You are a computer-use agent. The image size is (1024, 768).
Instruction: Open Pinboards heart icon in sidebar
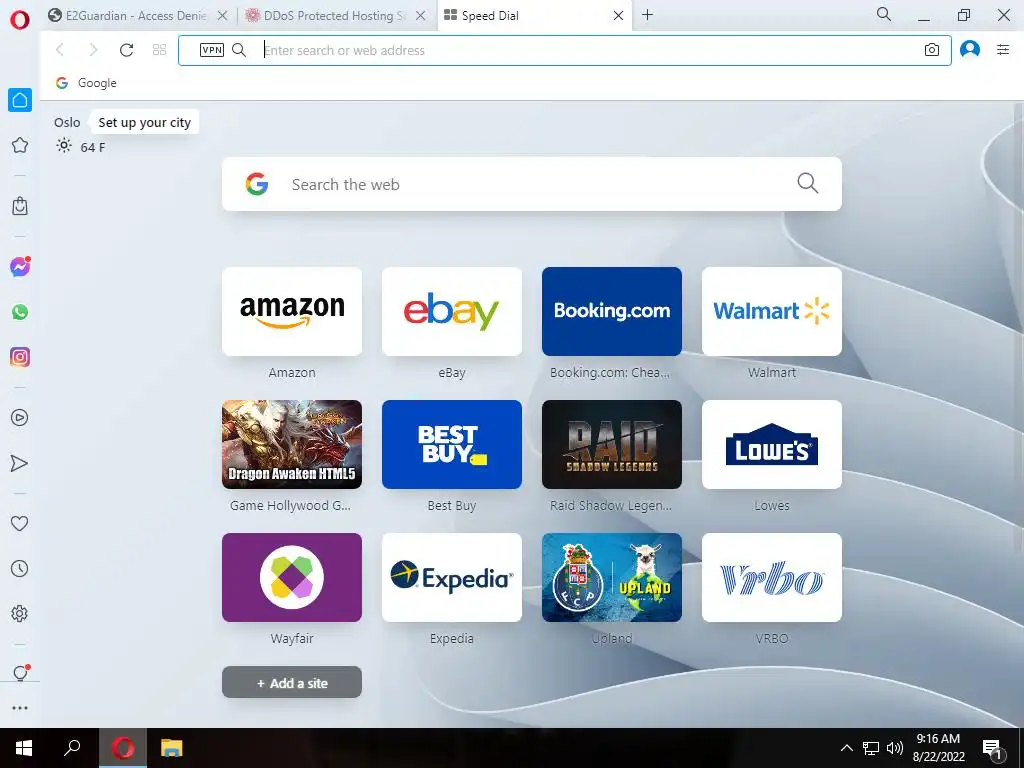point(20,523)
